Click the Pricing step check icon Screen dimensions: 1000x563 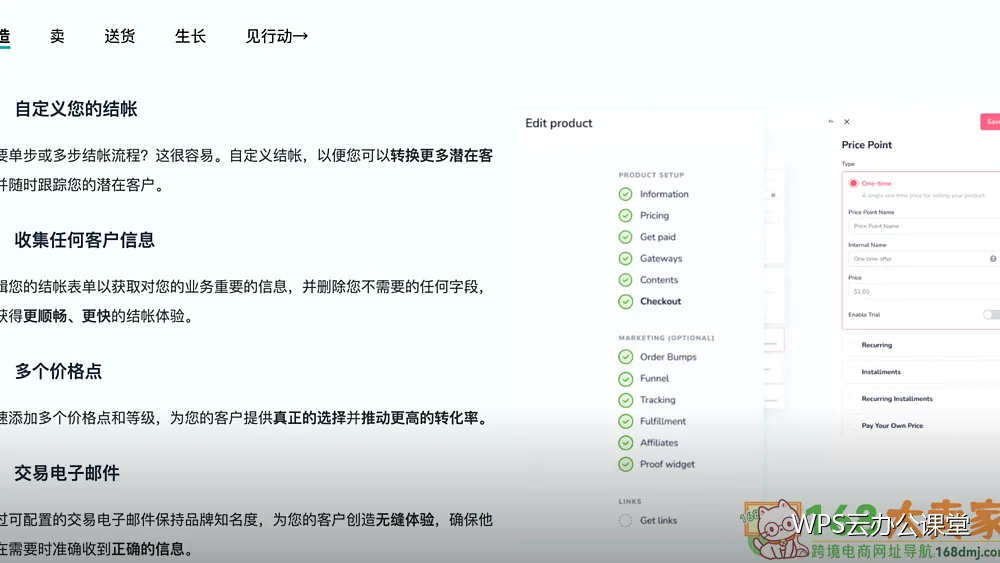pyautogui.click(x=625, y=216)
